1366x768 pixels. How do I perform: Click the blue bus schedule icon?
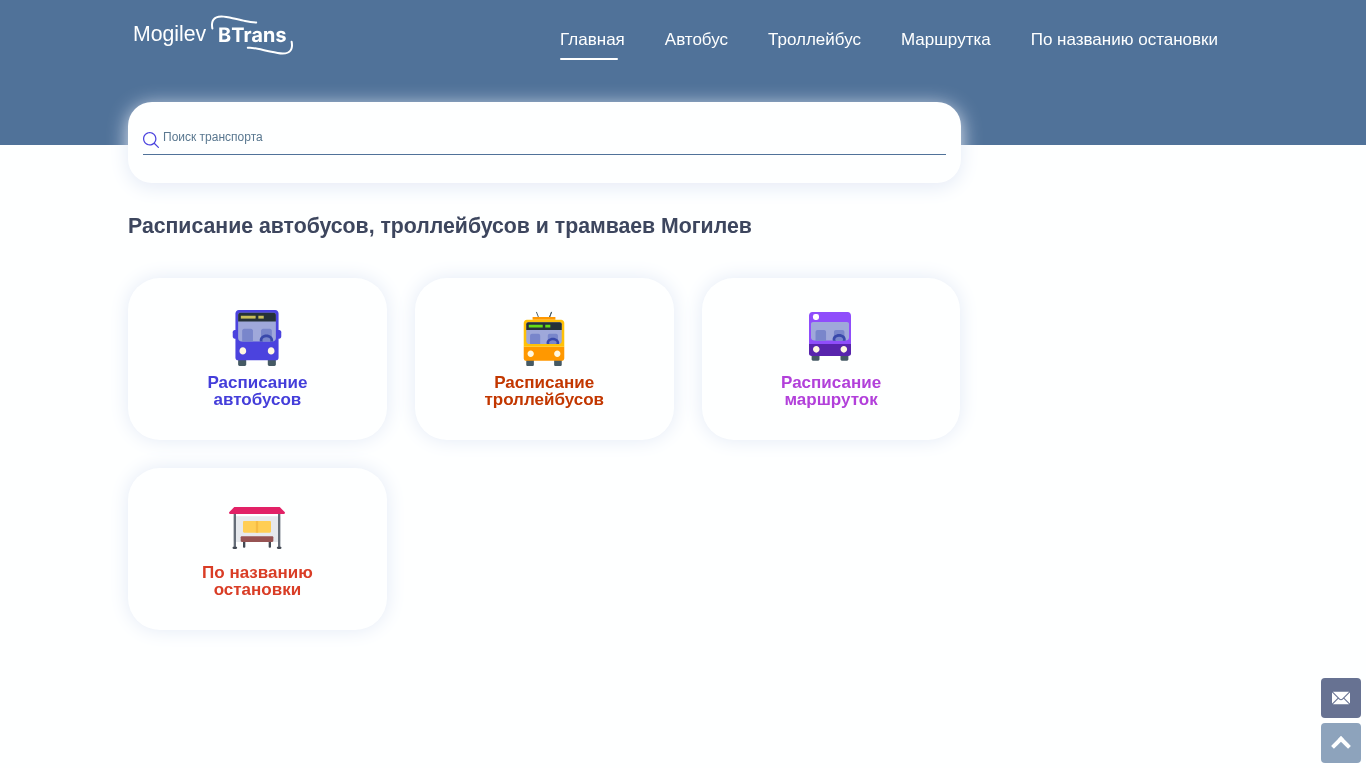[257, 337]
